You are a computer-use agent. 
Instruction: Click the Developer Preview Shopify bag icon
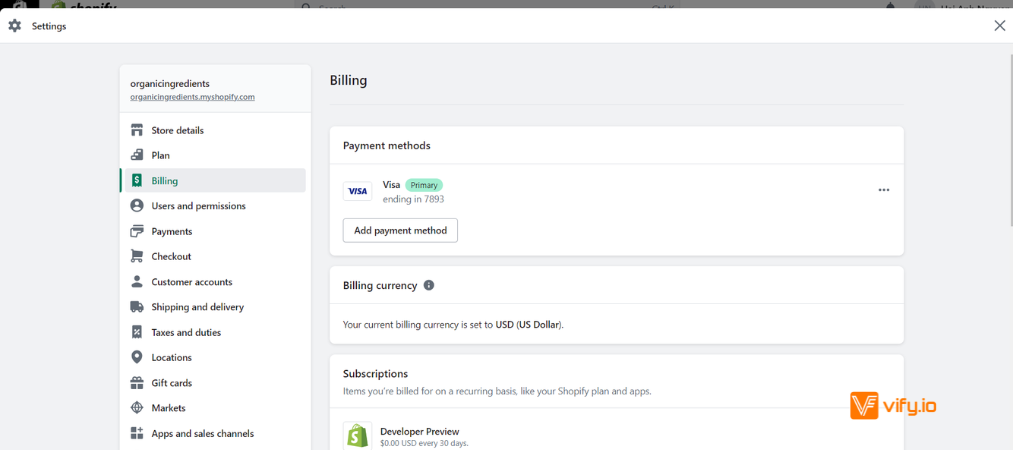(x=357, y=436)
